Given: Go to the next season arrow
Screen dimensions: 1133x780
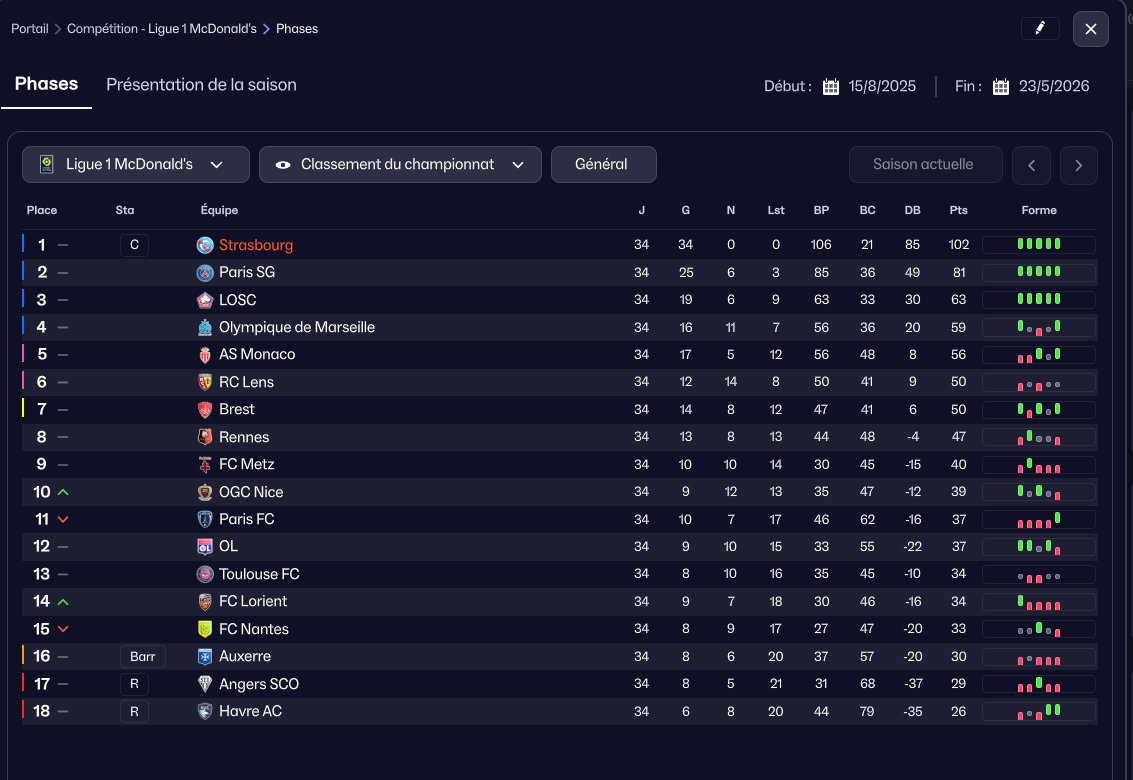Looking at the screenshot, I should tap(1079, 166).
